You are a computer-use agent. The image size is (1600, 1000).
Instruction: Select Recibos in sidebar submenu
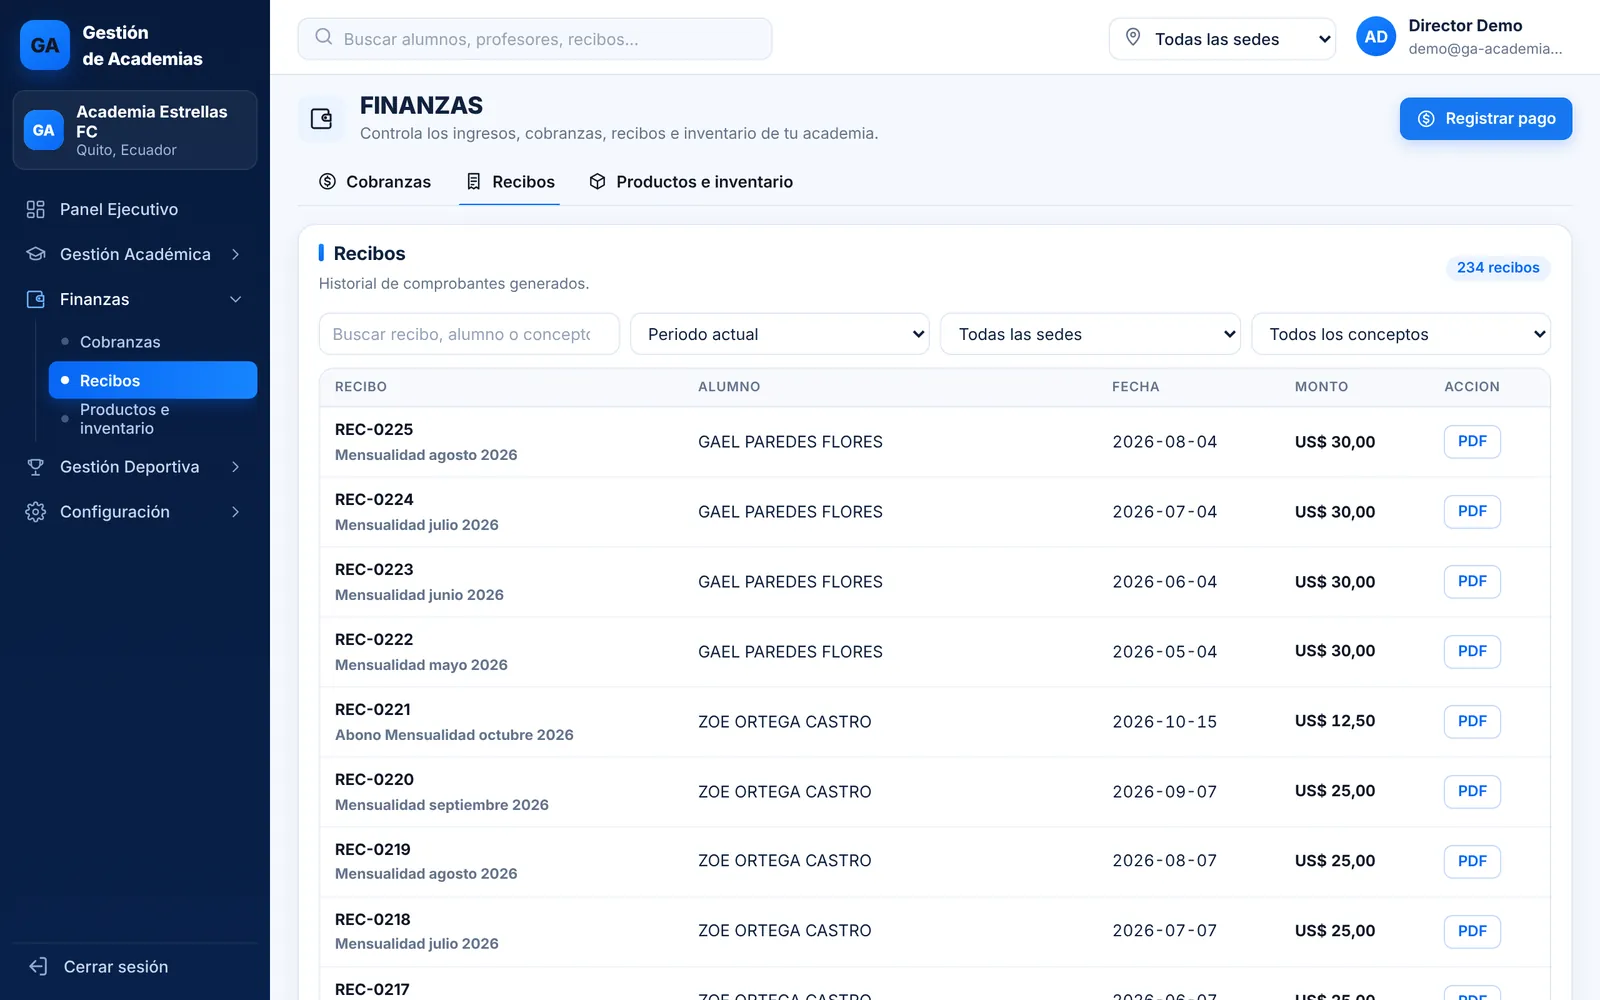coord(153,380)
